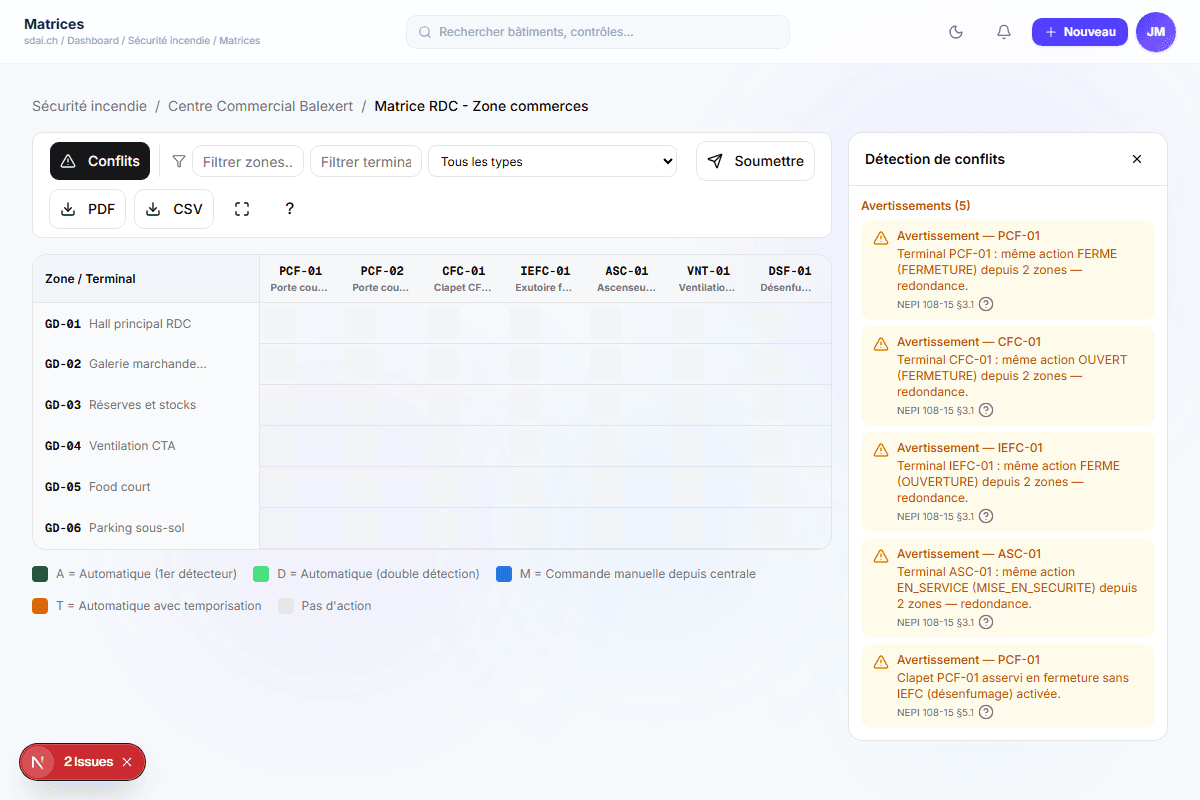Export matrix as CSV
1200x800 pixels.
point(174,209)
